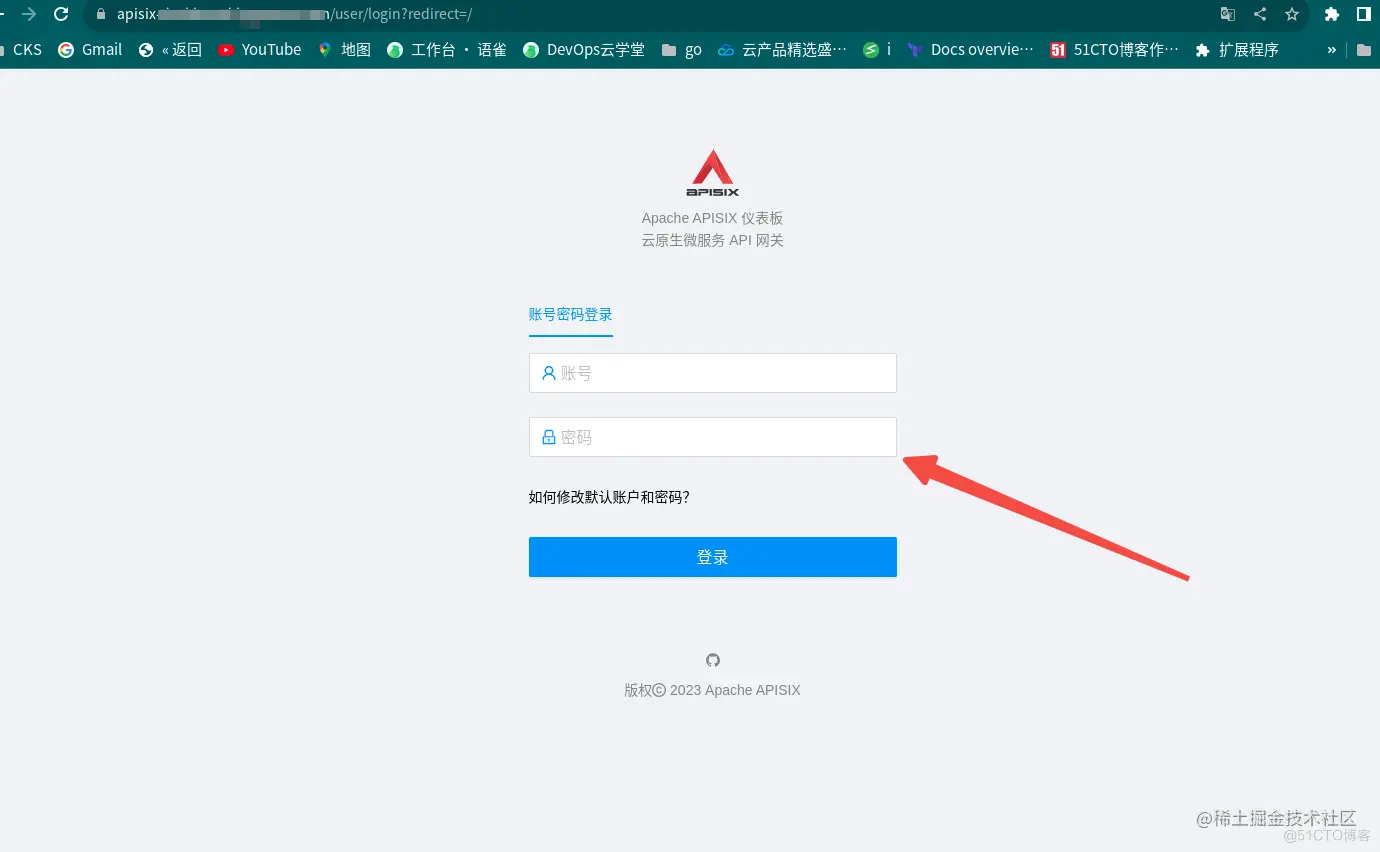Open the YouTube bookmark
The height and width of the screenshot is (852, 1380).
click(259, 49)
